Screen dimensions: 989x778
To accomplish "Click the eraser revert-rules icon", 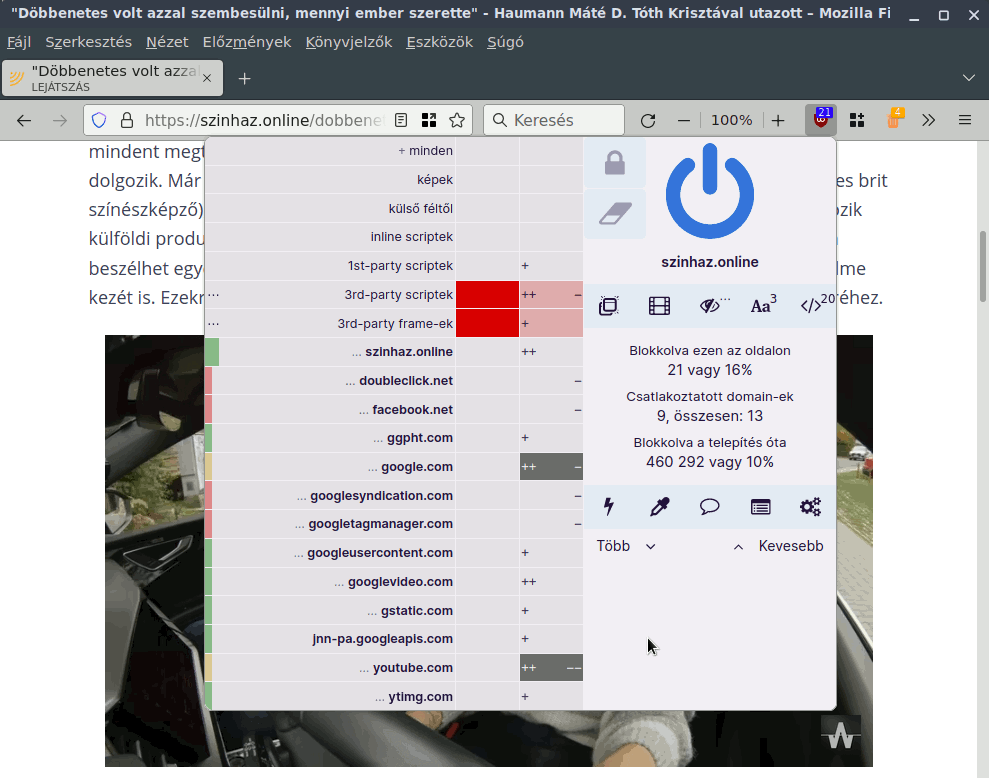I will click(x=615, y=213).
